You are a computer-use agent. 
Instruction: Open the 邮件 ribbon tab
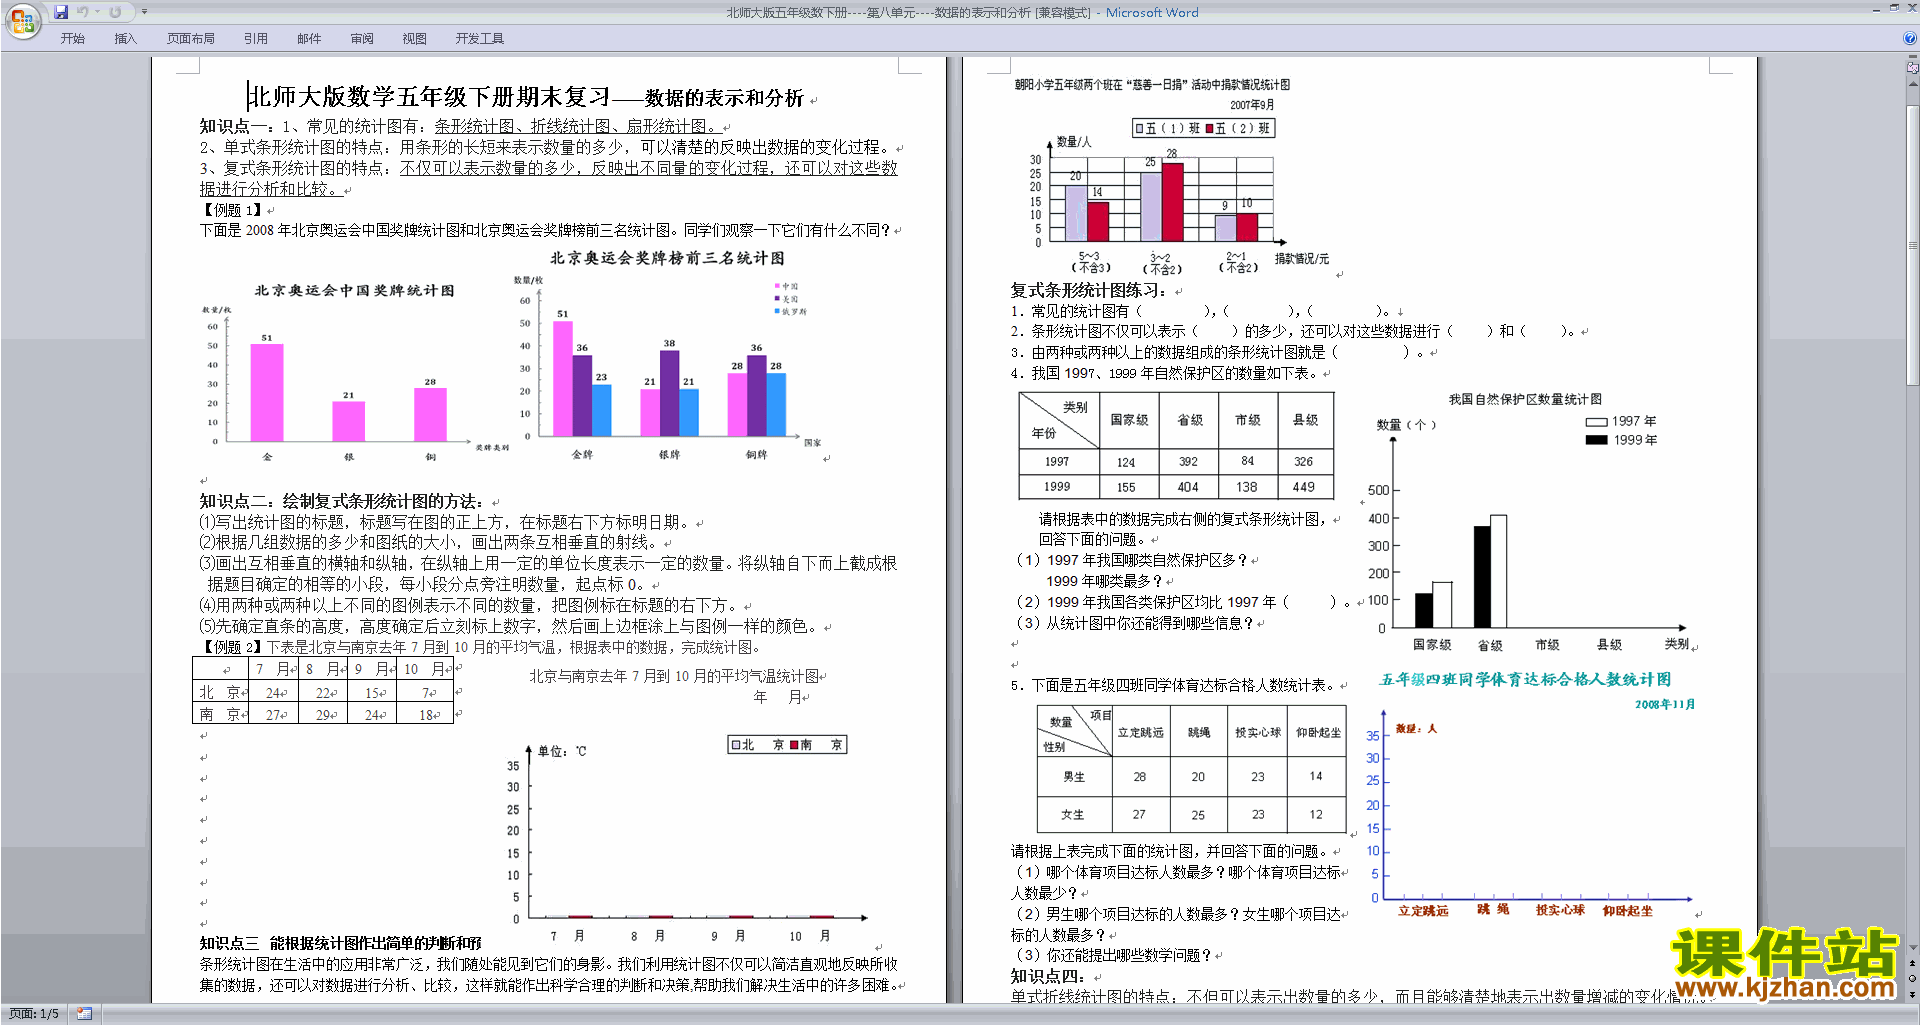coord(309,39)
